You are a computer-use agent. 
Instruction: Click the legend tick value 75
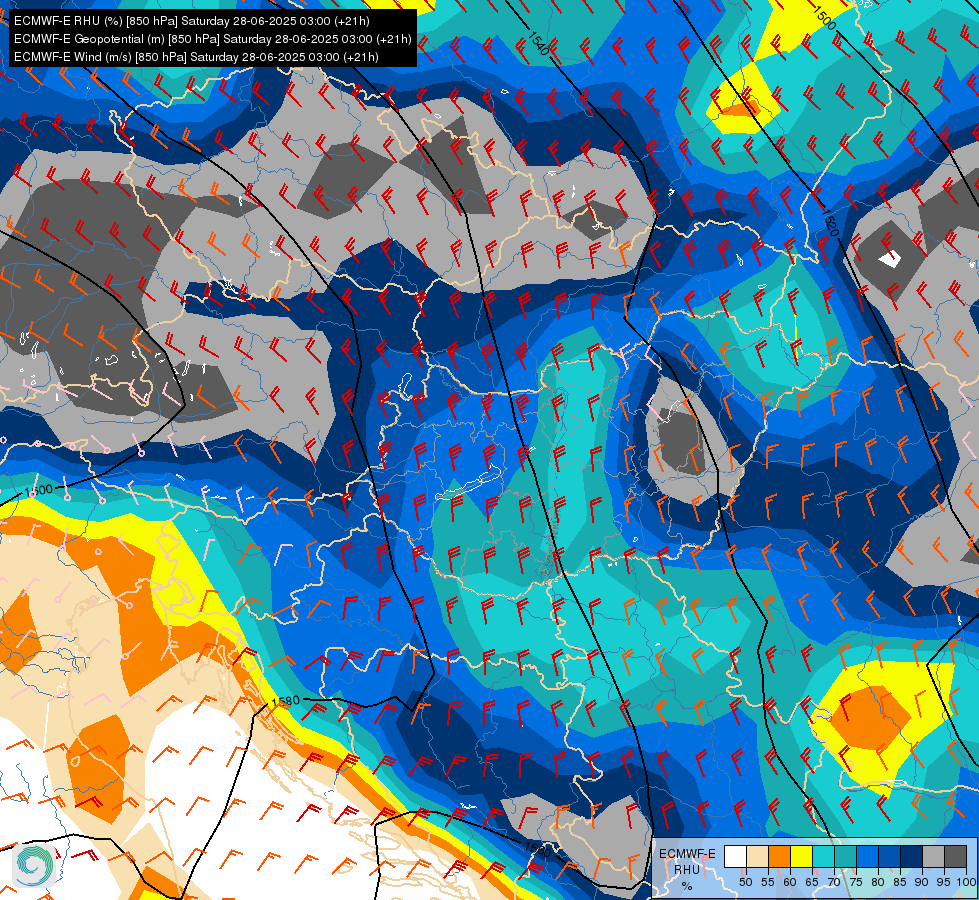pos(856,882)
